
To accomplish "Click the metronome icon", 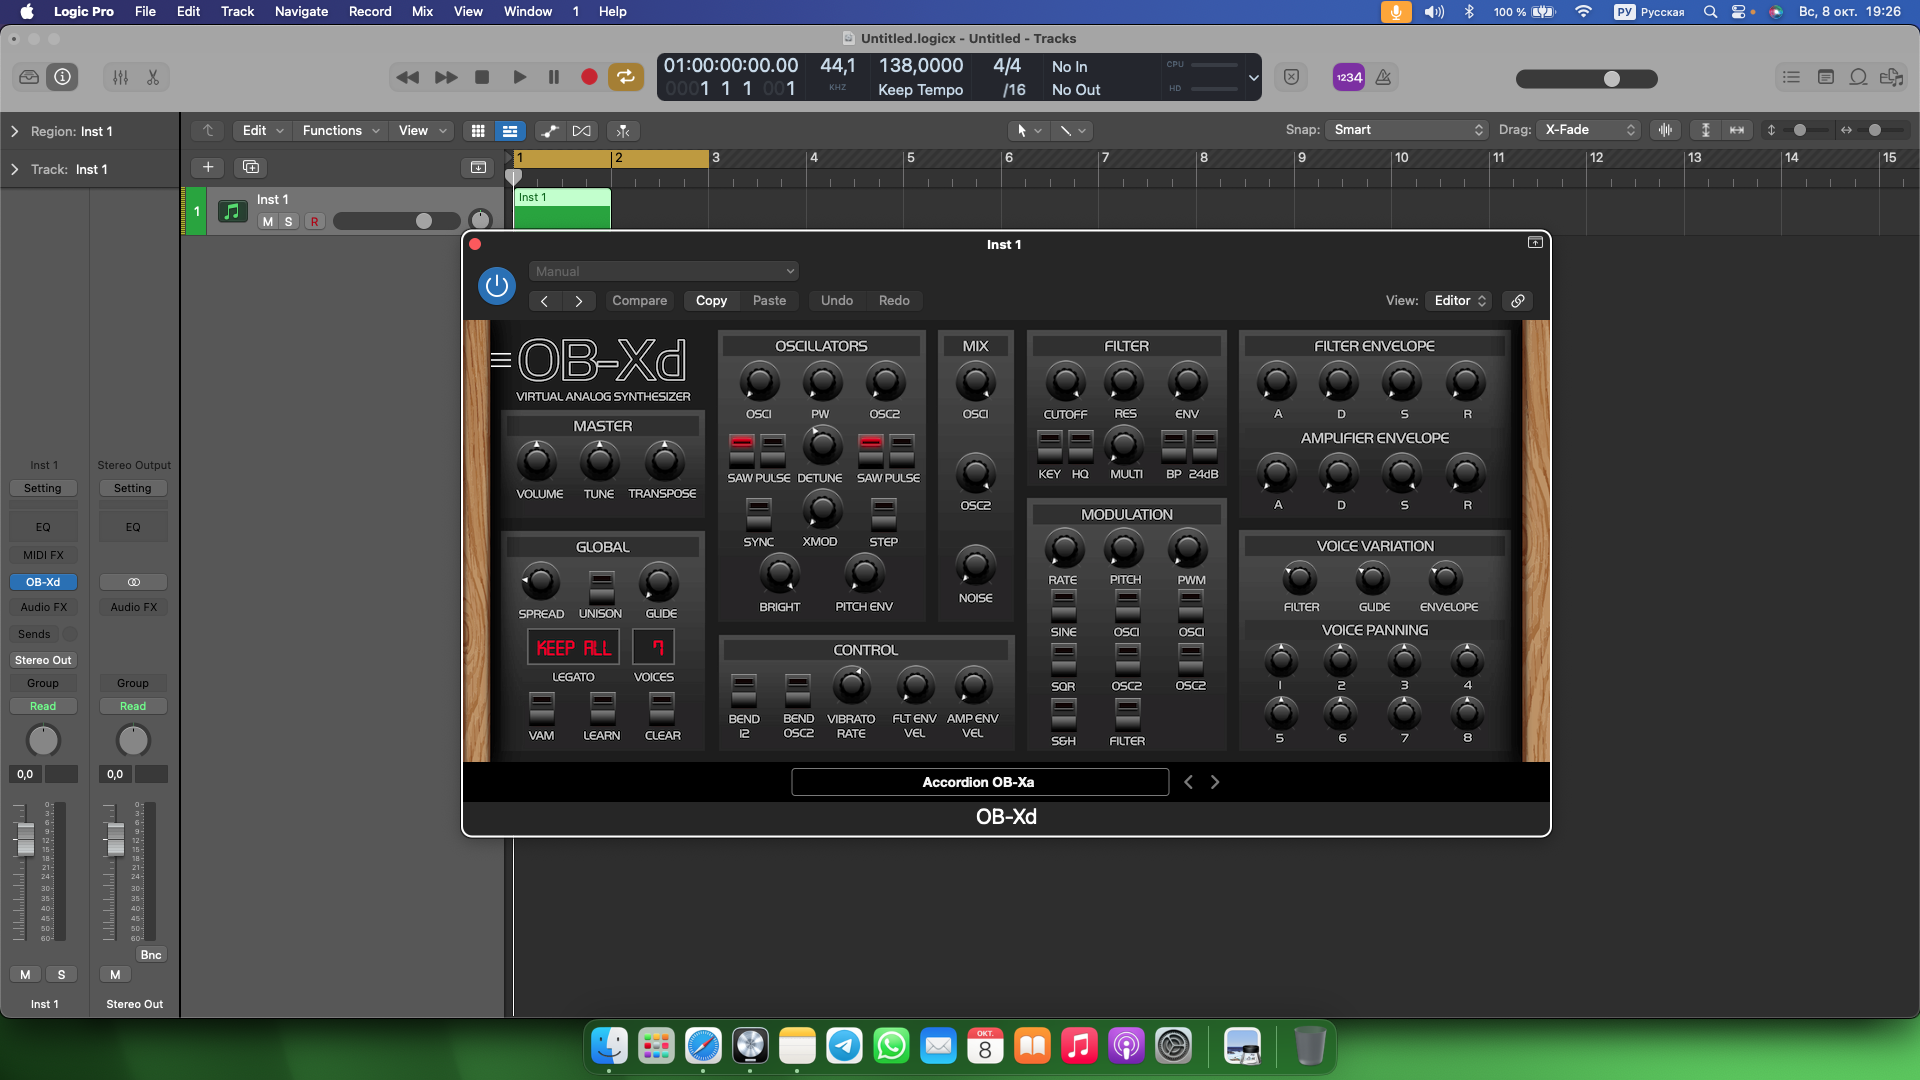I will (1383, 77).
